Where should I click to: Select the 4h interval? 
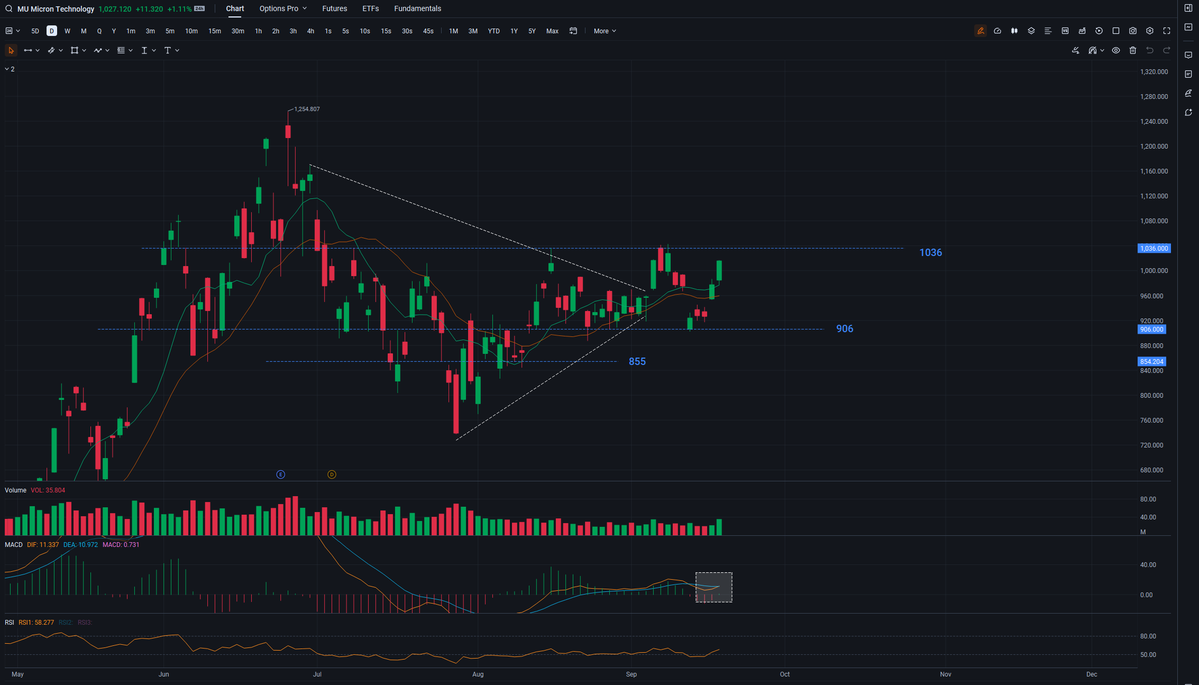pos(310,31)
